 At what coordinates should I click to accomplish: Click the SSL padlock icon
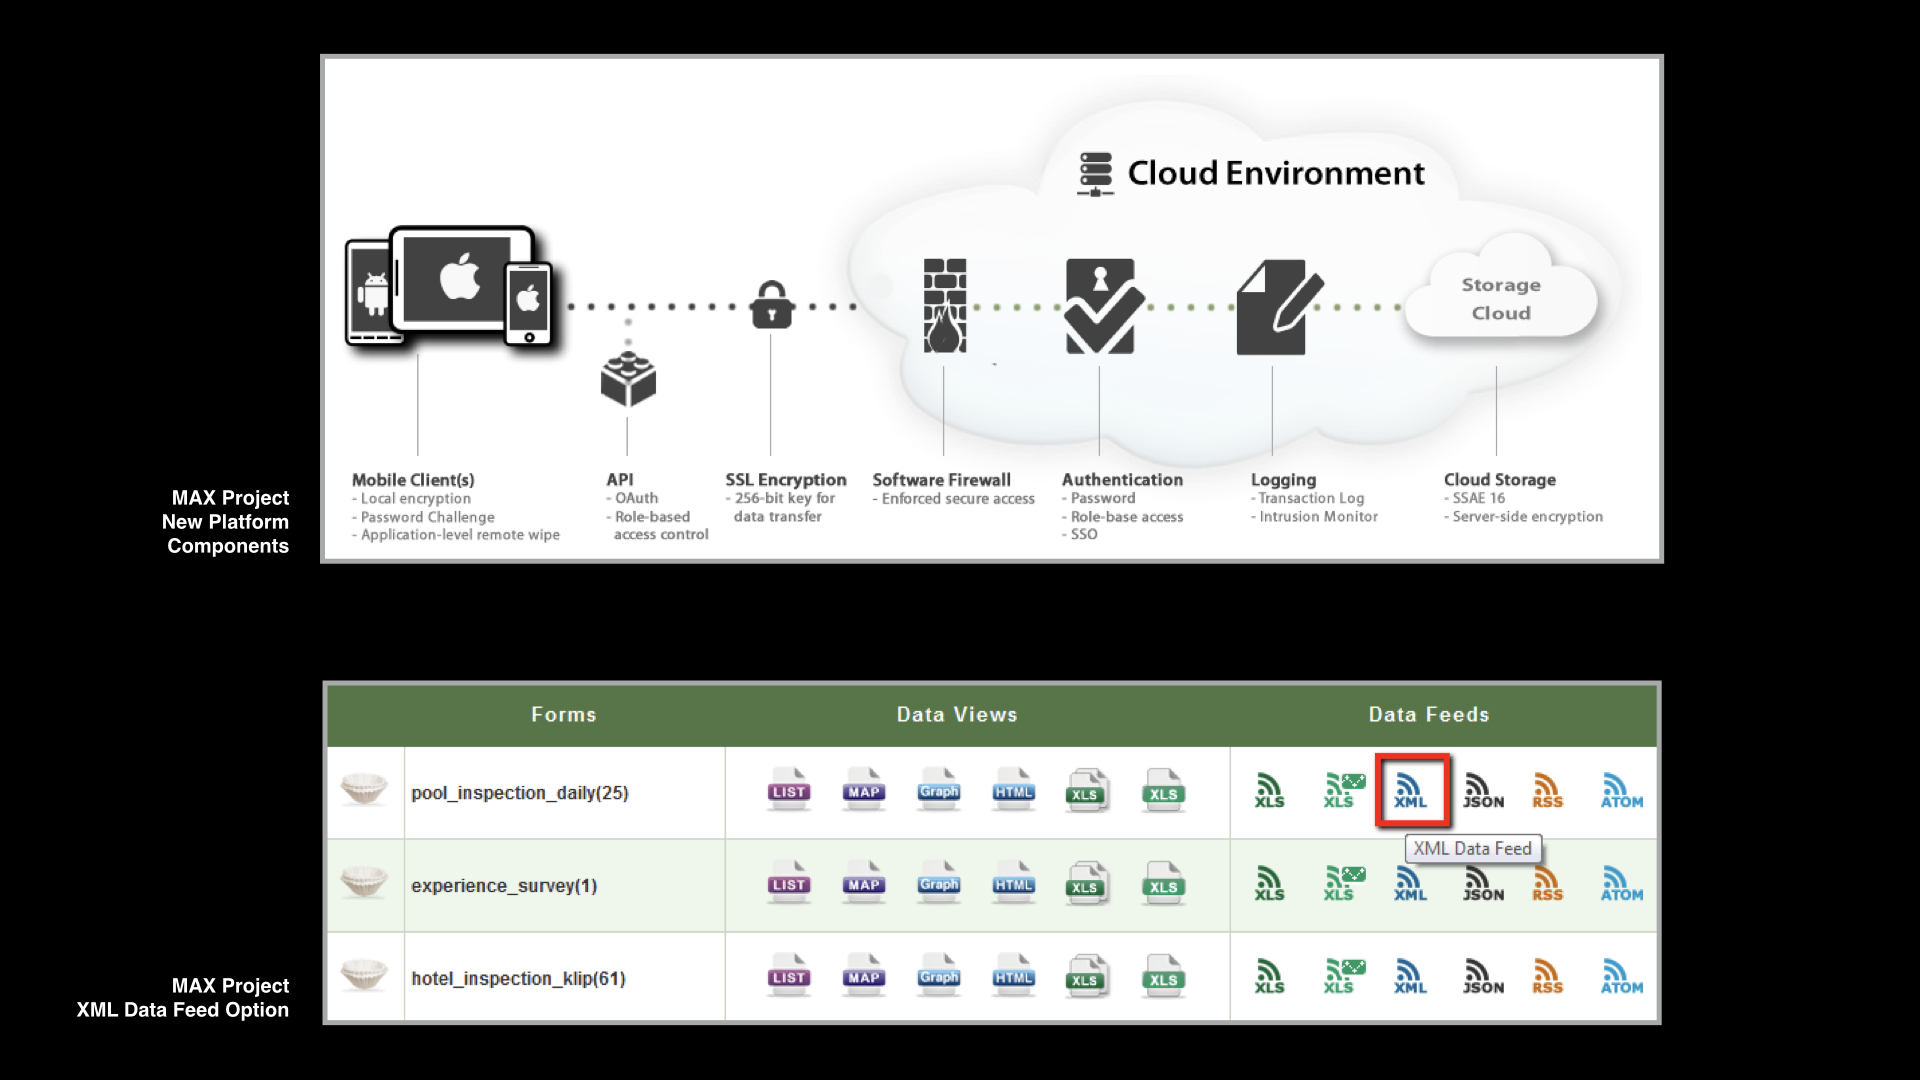pyautogui.click(x=771, y=305)
